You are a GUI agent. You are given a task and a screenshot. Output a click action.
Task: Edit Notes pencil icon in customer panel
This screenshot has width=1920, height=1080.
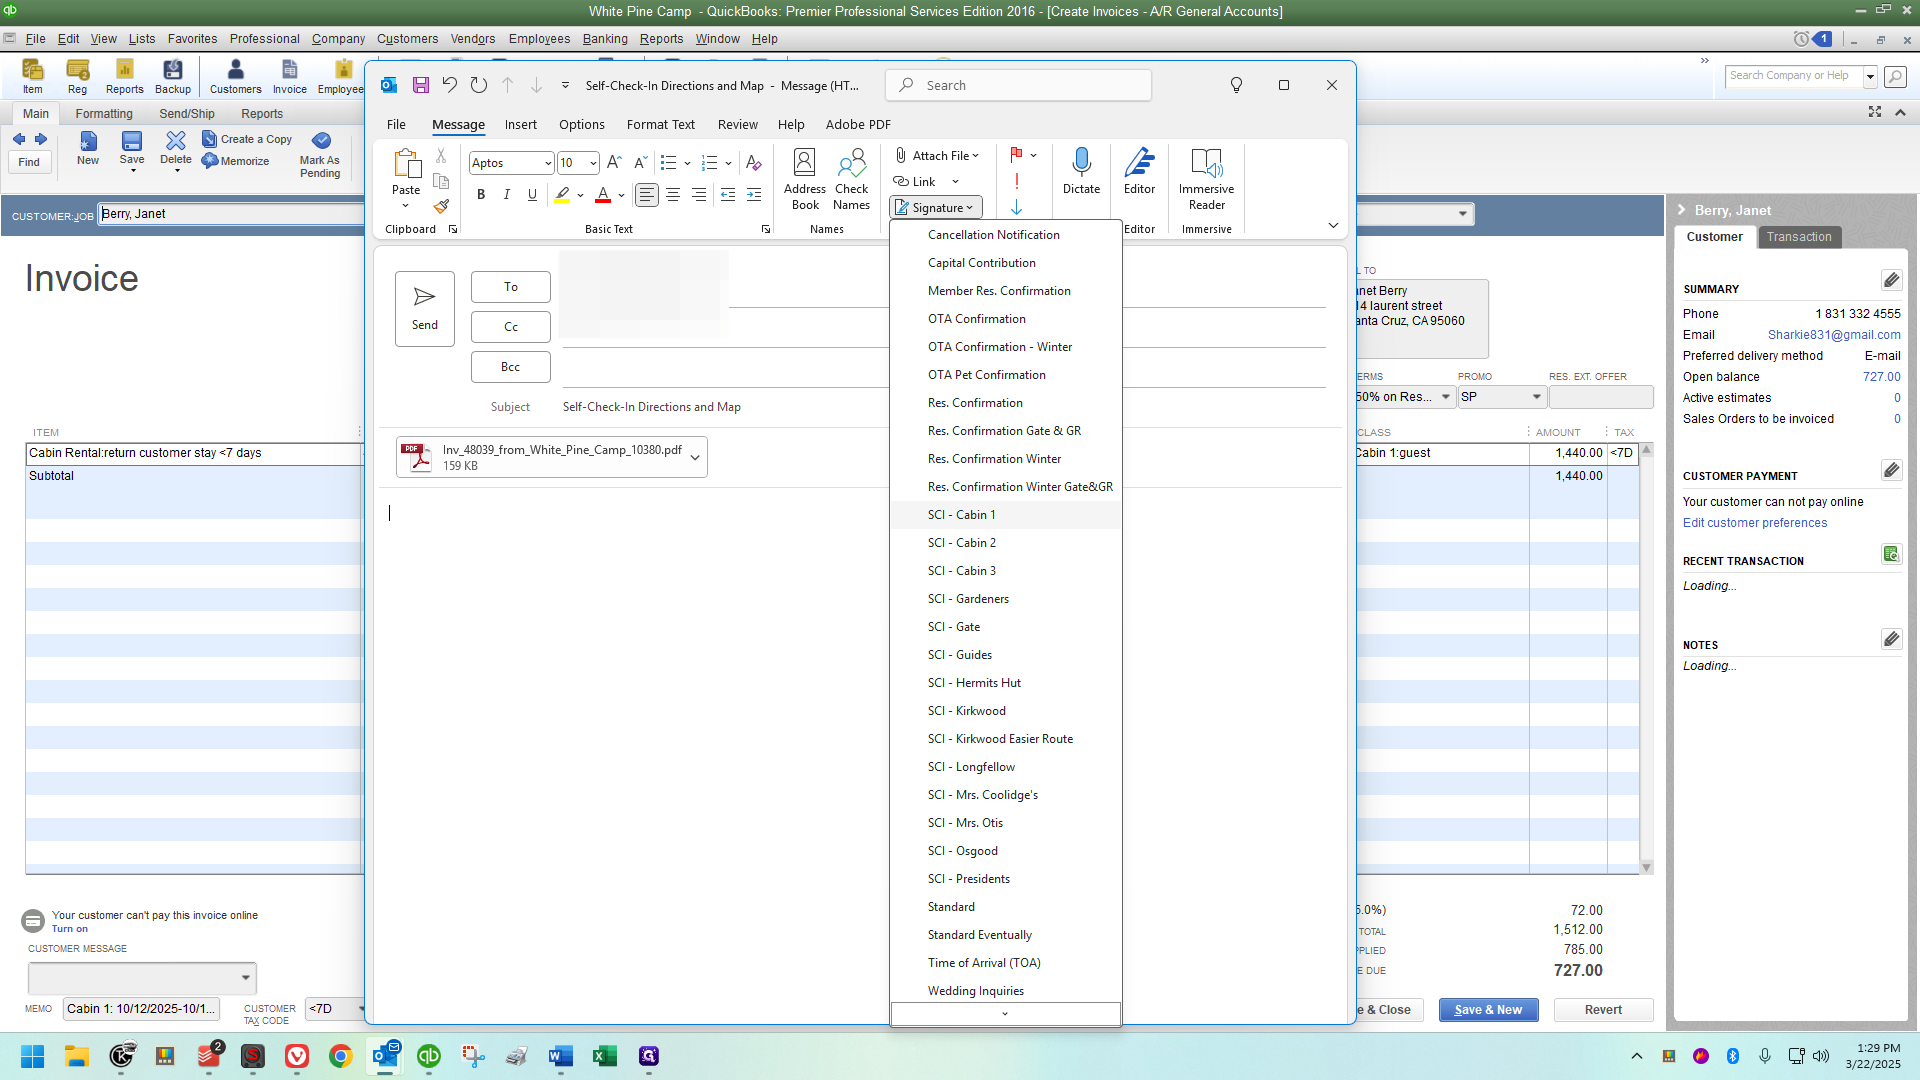pyautogui.click(x=1891, y=639)
